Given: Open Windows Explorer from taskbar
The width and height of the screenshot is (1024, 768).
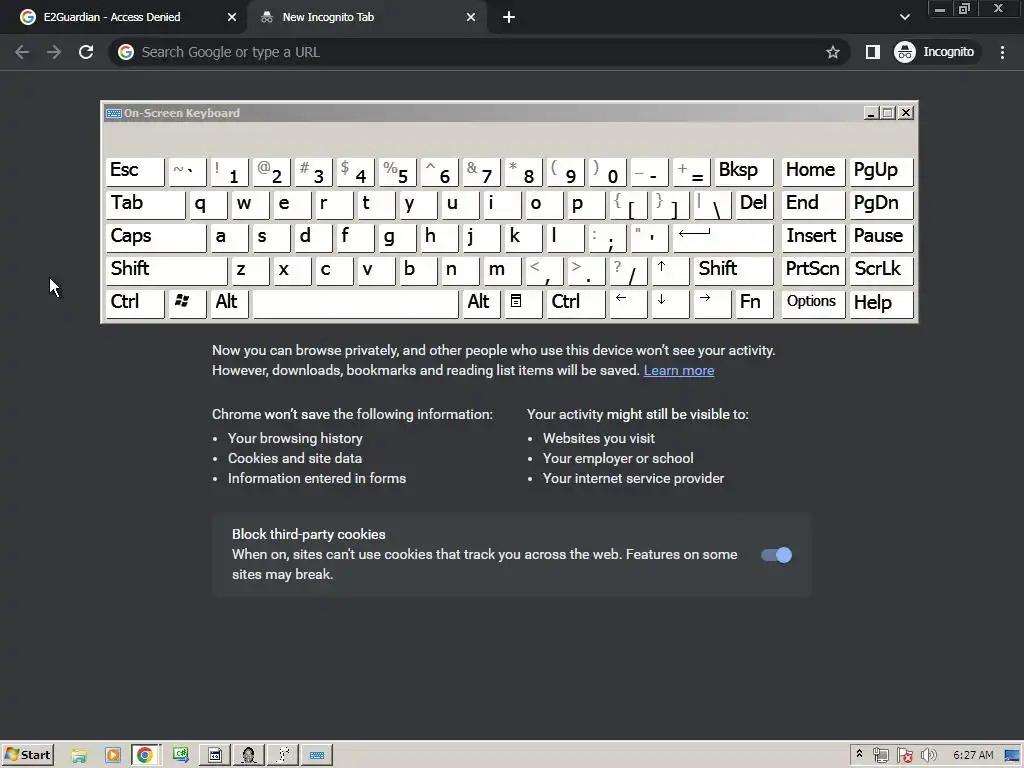Looking at the screenshot, I should tap(79, 755).
